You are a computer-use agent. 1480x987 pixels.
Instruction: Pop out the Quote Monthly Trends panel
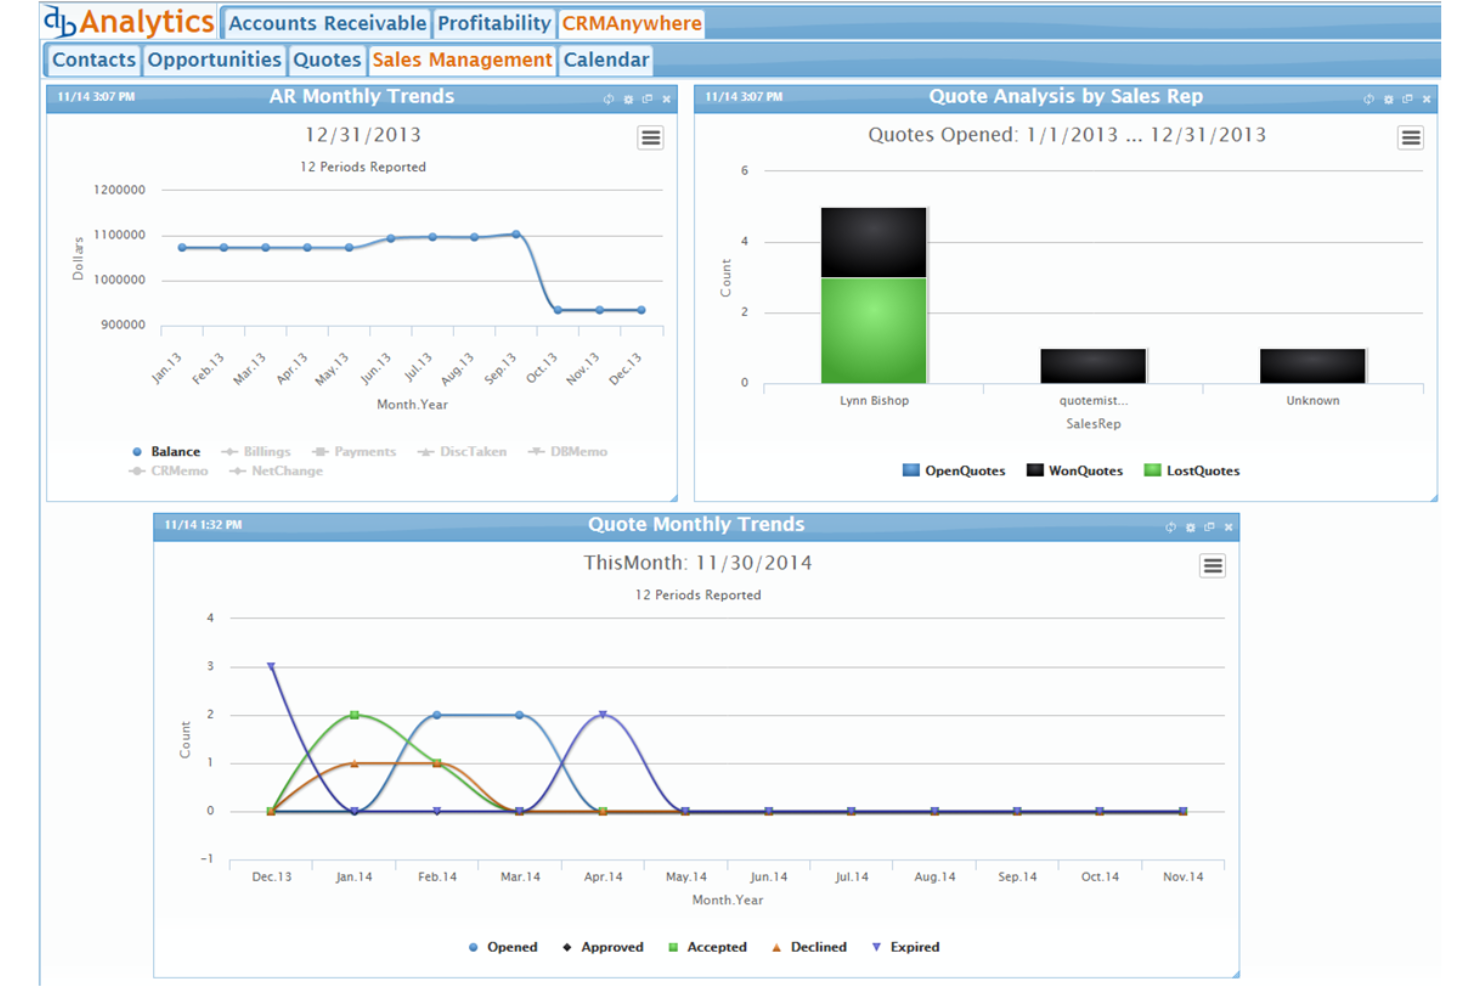1209,527
